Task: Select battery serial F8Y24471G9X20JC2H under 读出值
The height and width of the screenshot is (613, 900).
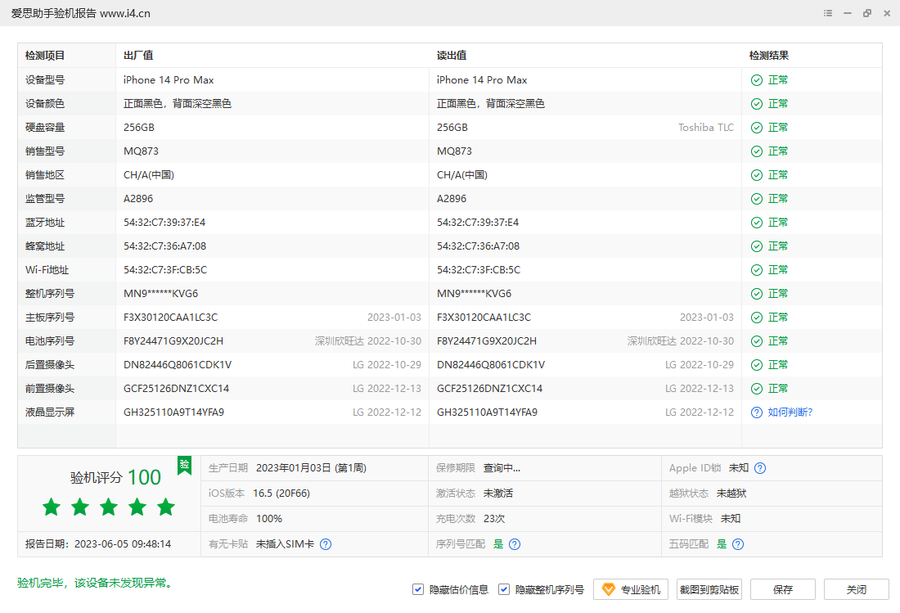Action: [x=487, y=341]
